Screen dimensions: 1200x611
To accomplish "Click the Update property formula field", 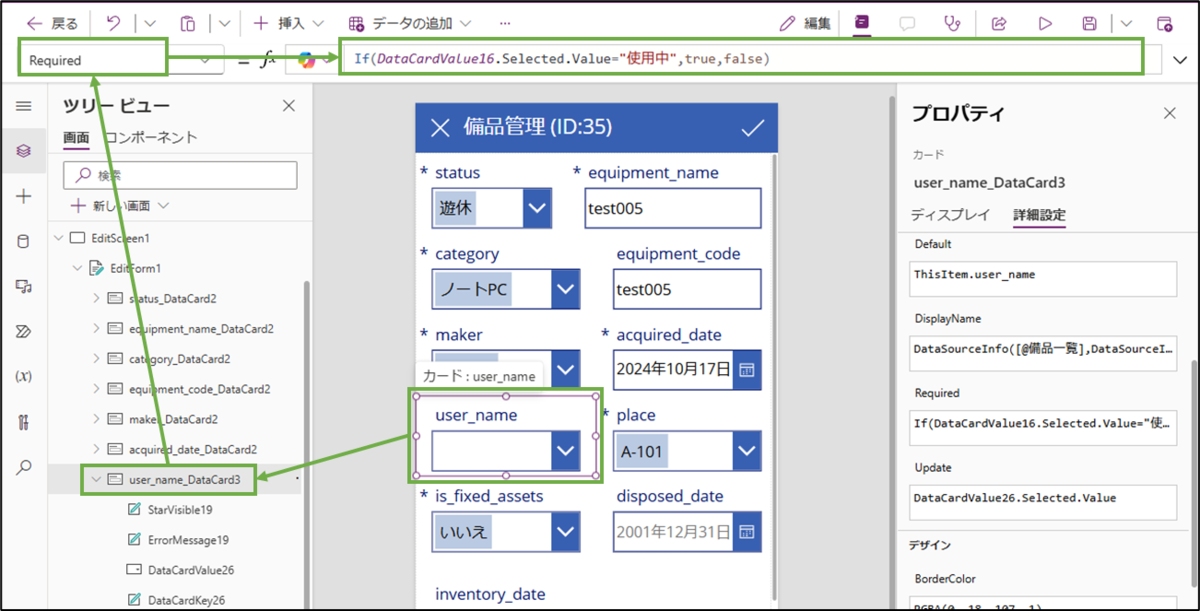I will click(1044, 502).
